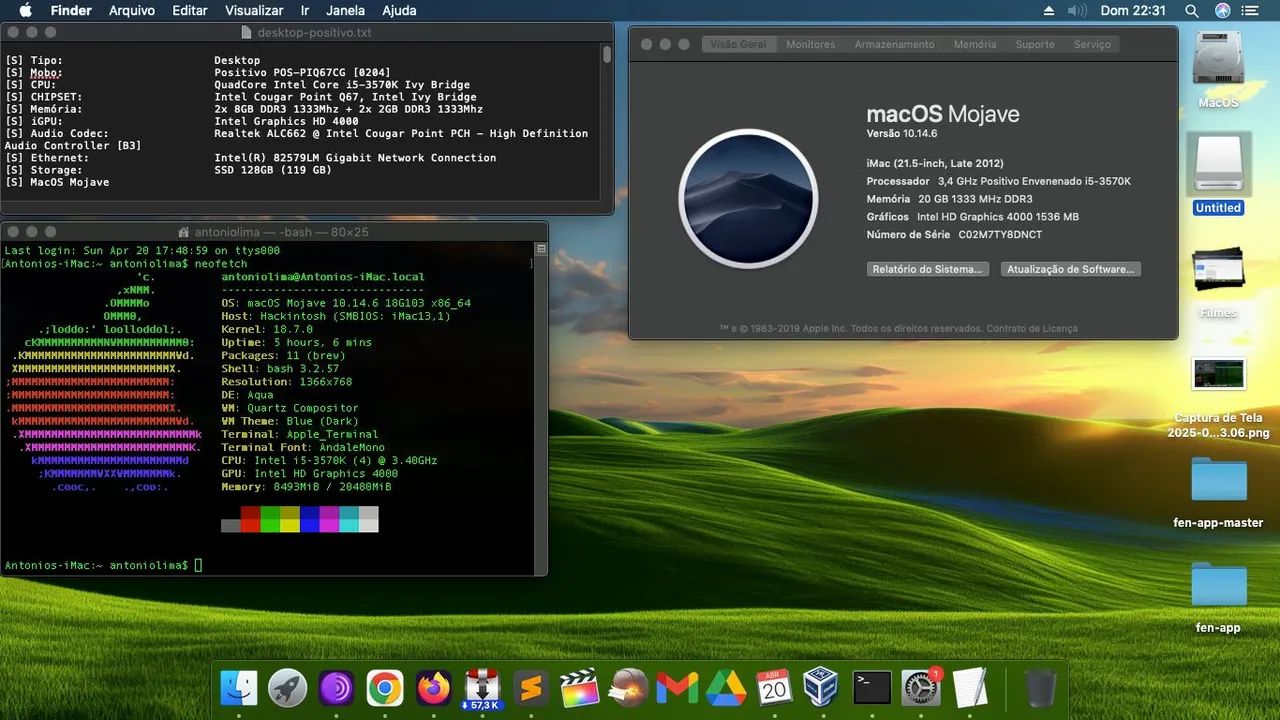Open Gmail in the Dock
Image resolution: width=1280 pixels, height=720 pixels.
[677, 688]
